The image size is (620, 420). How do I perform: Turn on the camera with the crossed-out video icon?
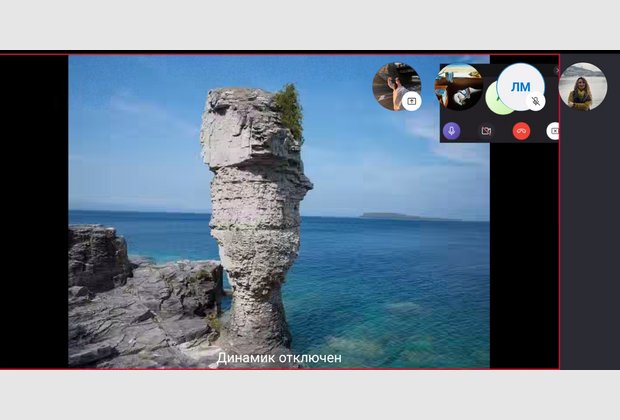point(486,131)
